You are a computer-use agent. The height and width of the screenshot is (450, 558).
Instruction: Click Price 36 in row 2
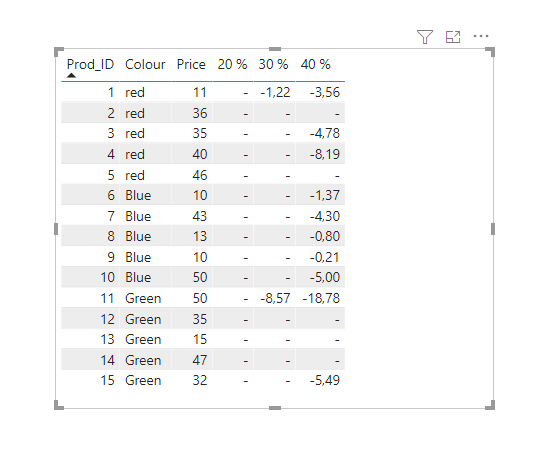tap(200, 113)
